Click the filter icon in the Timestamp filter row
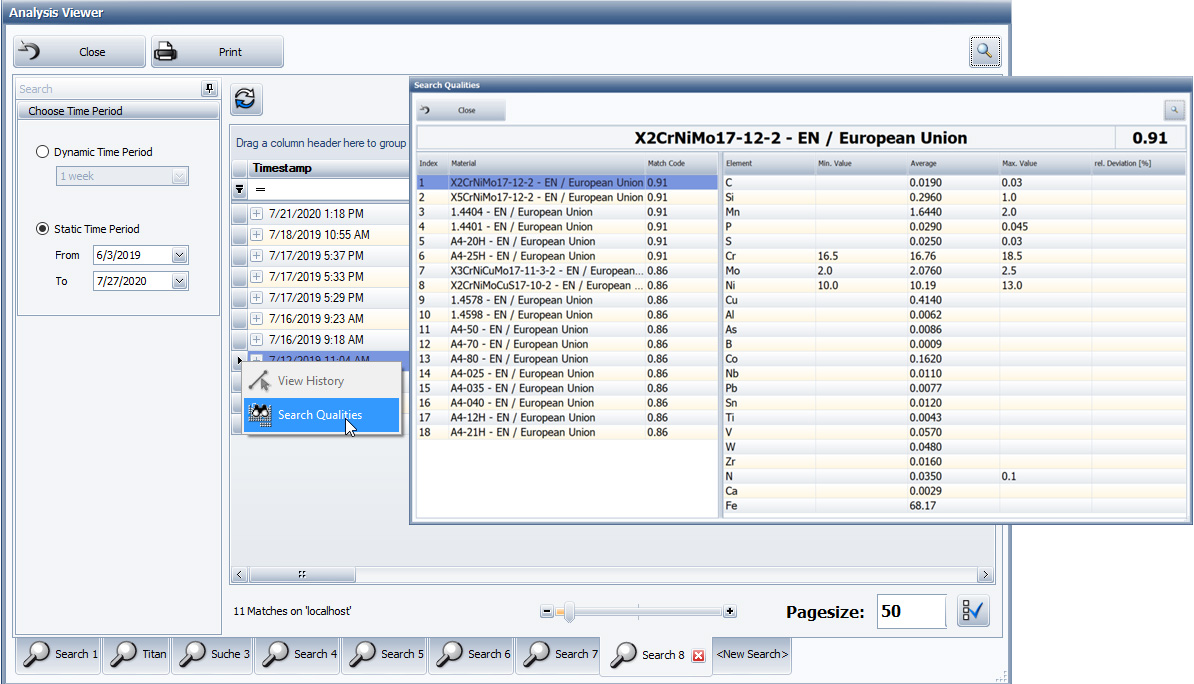The width and height of the screenshot is (1194, 684). point(239,189)
